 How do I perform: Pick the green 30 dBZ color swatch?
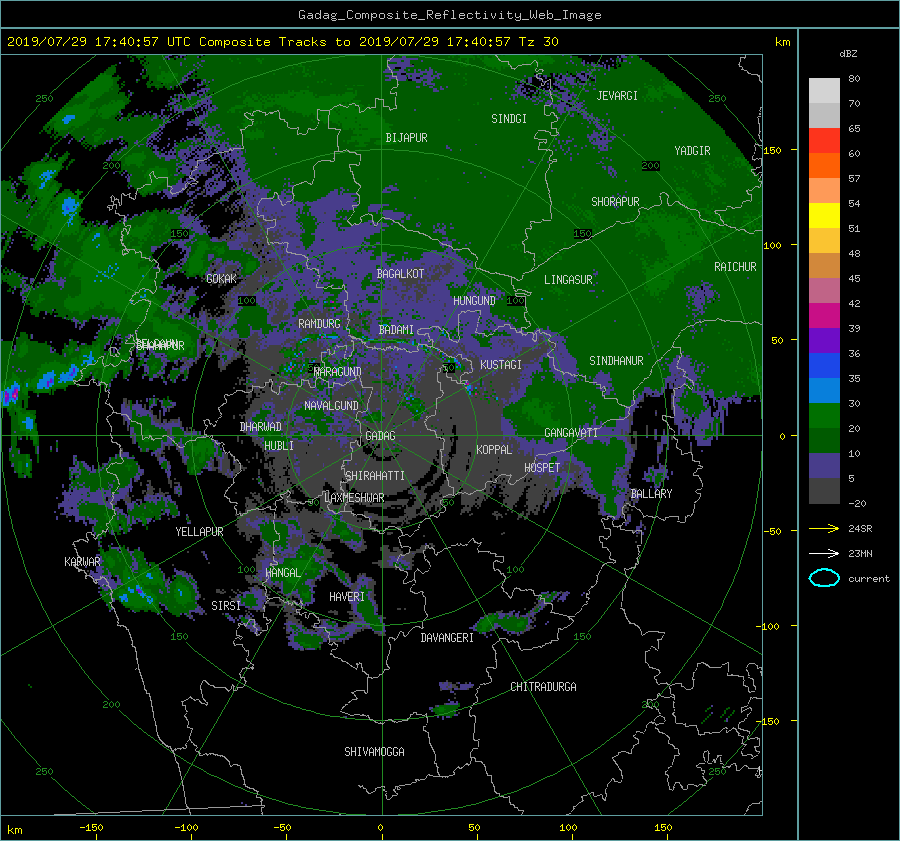824,415
